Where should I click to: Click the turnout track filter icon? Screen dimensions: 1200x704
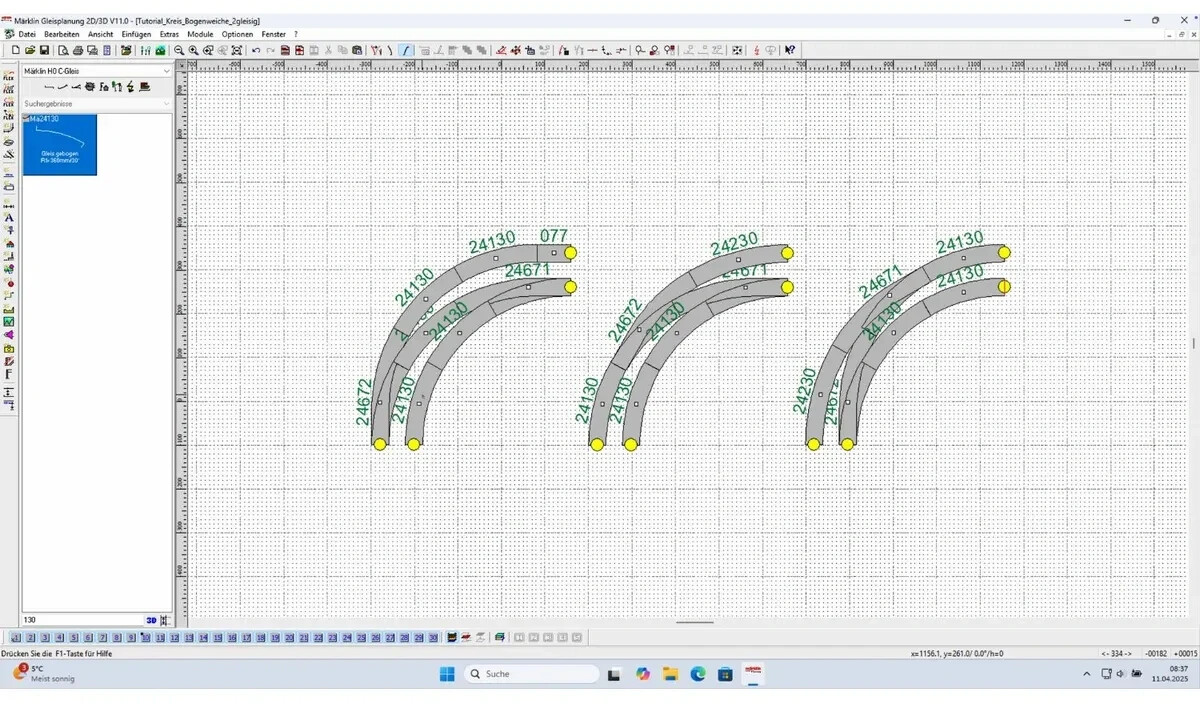click(75, 87)
